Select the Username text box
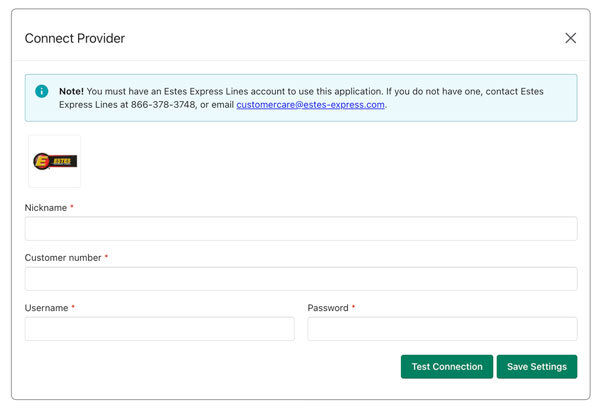 pos(159,329)
